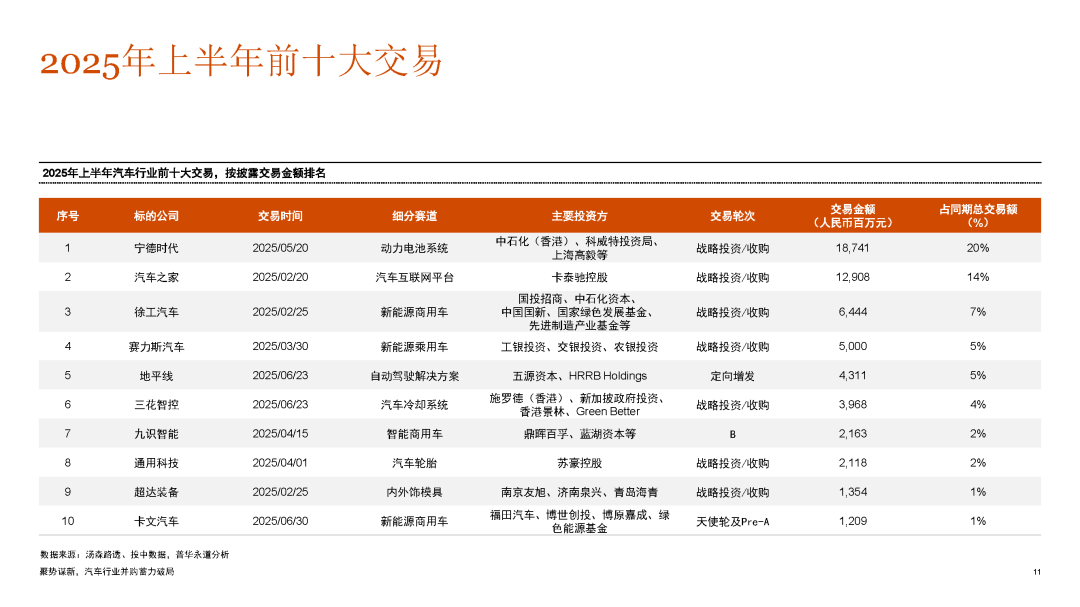Viewport: 1080px width, 607px height.
Task: Click date 2025/06/30
Action: click(x=280, y=521)
